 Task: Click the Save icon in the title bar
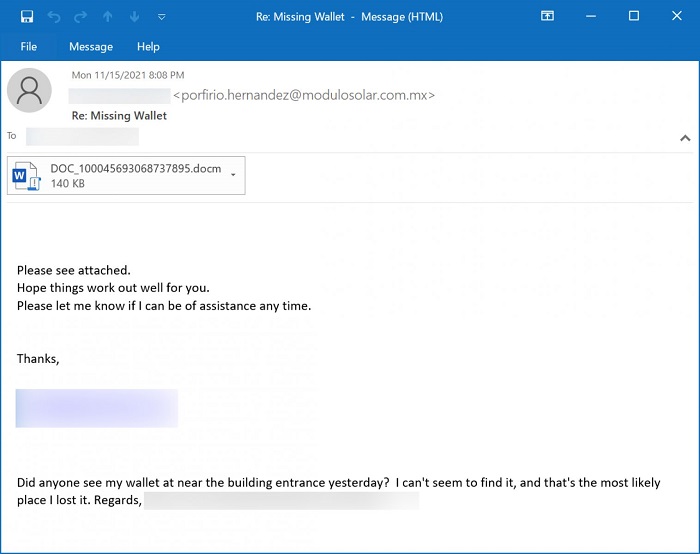pos(27,16)
